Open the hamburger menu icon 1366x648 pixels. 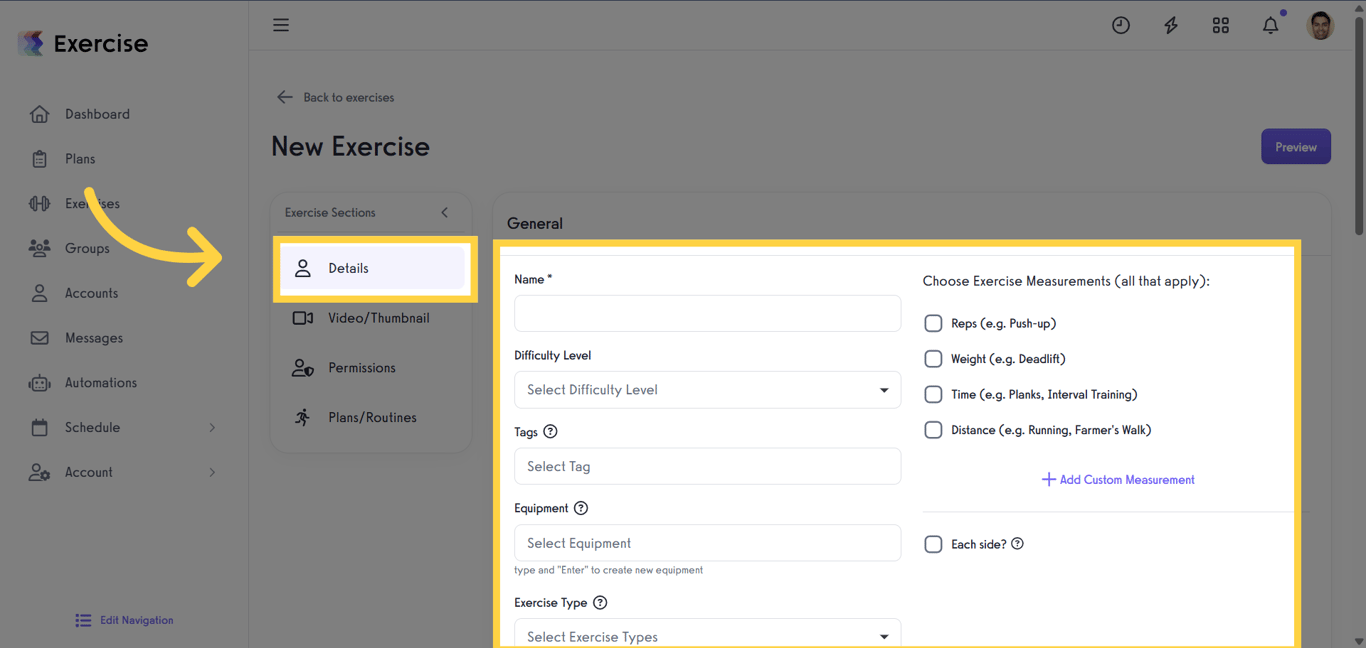pos(281,25)
